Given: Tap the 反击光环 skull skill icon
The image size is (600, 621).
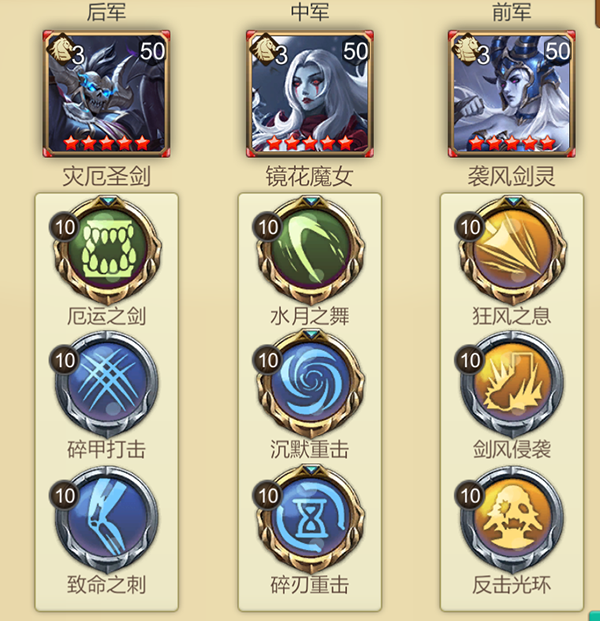Looking at the screenshot, I should [x=512, y=519].
